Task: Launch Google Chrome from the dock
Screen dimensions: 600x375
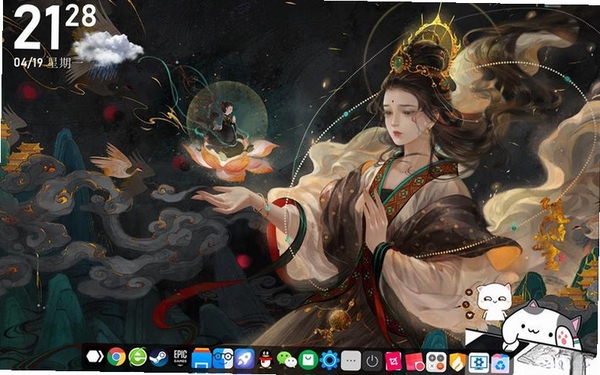Action: tap(116, 357)
